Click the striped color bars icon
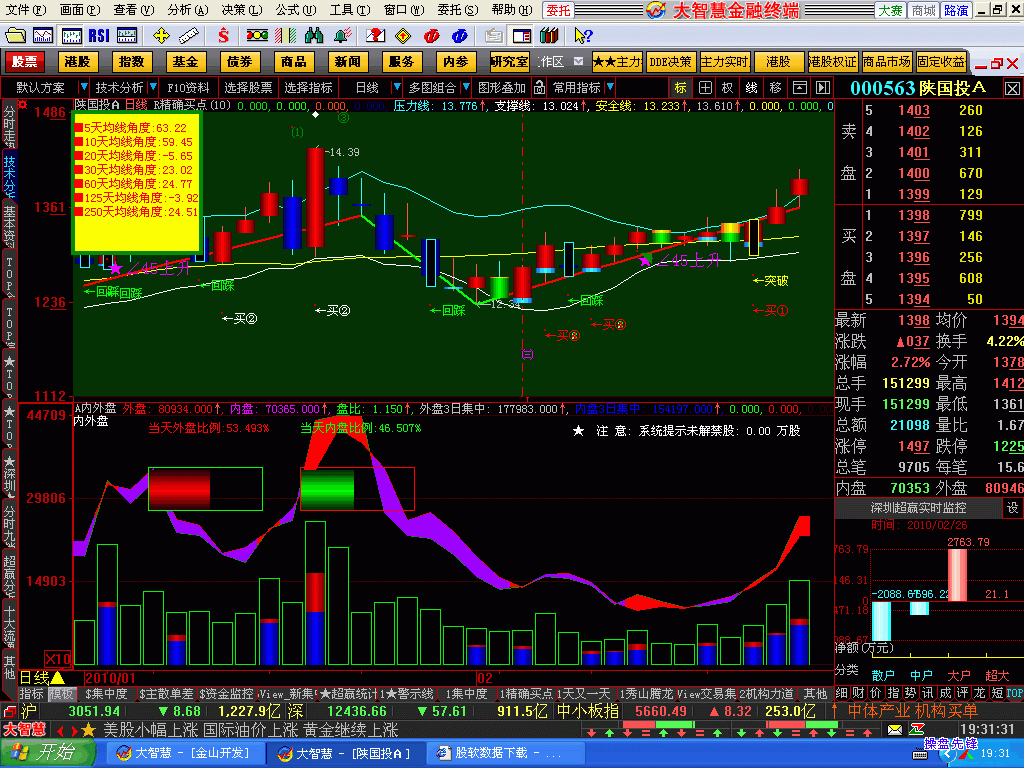The height and width of the screenshot is (768, 1024). click(x=285, y=35)
